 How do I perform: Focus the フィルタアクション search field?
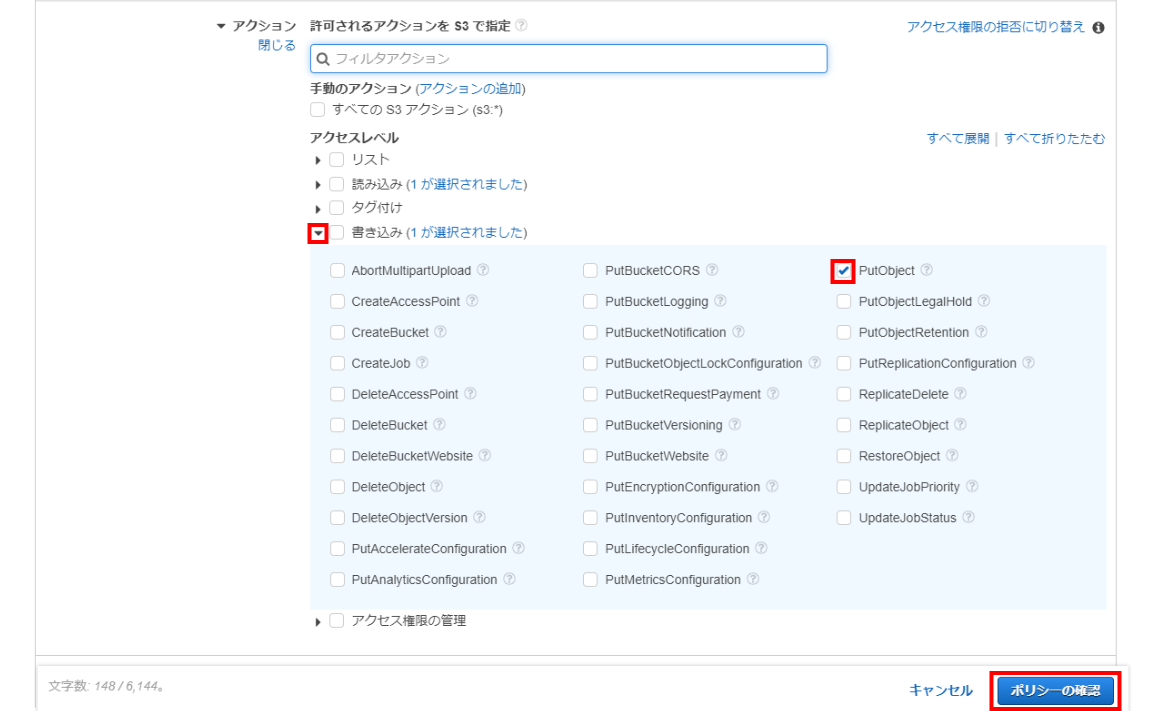coord(568,59)
